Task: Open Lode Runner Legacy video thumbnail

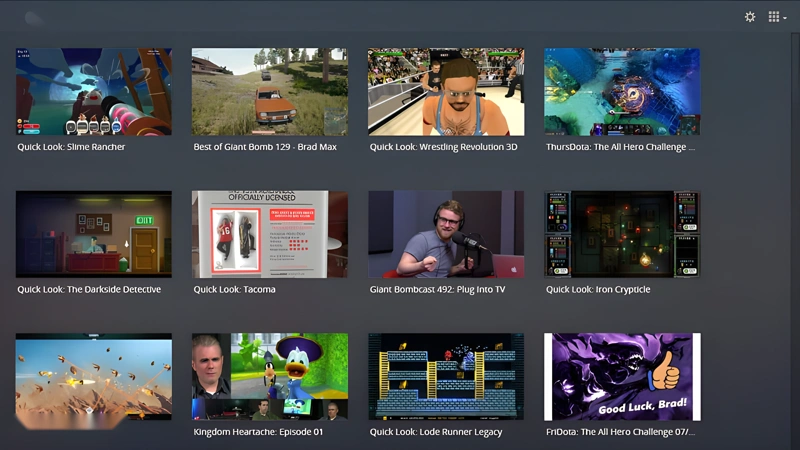Action: coord(446,377)
